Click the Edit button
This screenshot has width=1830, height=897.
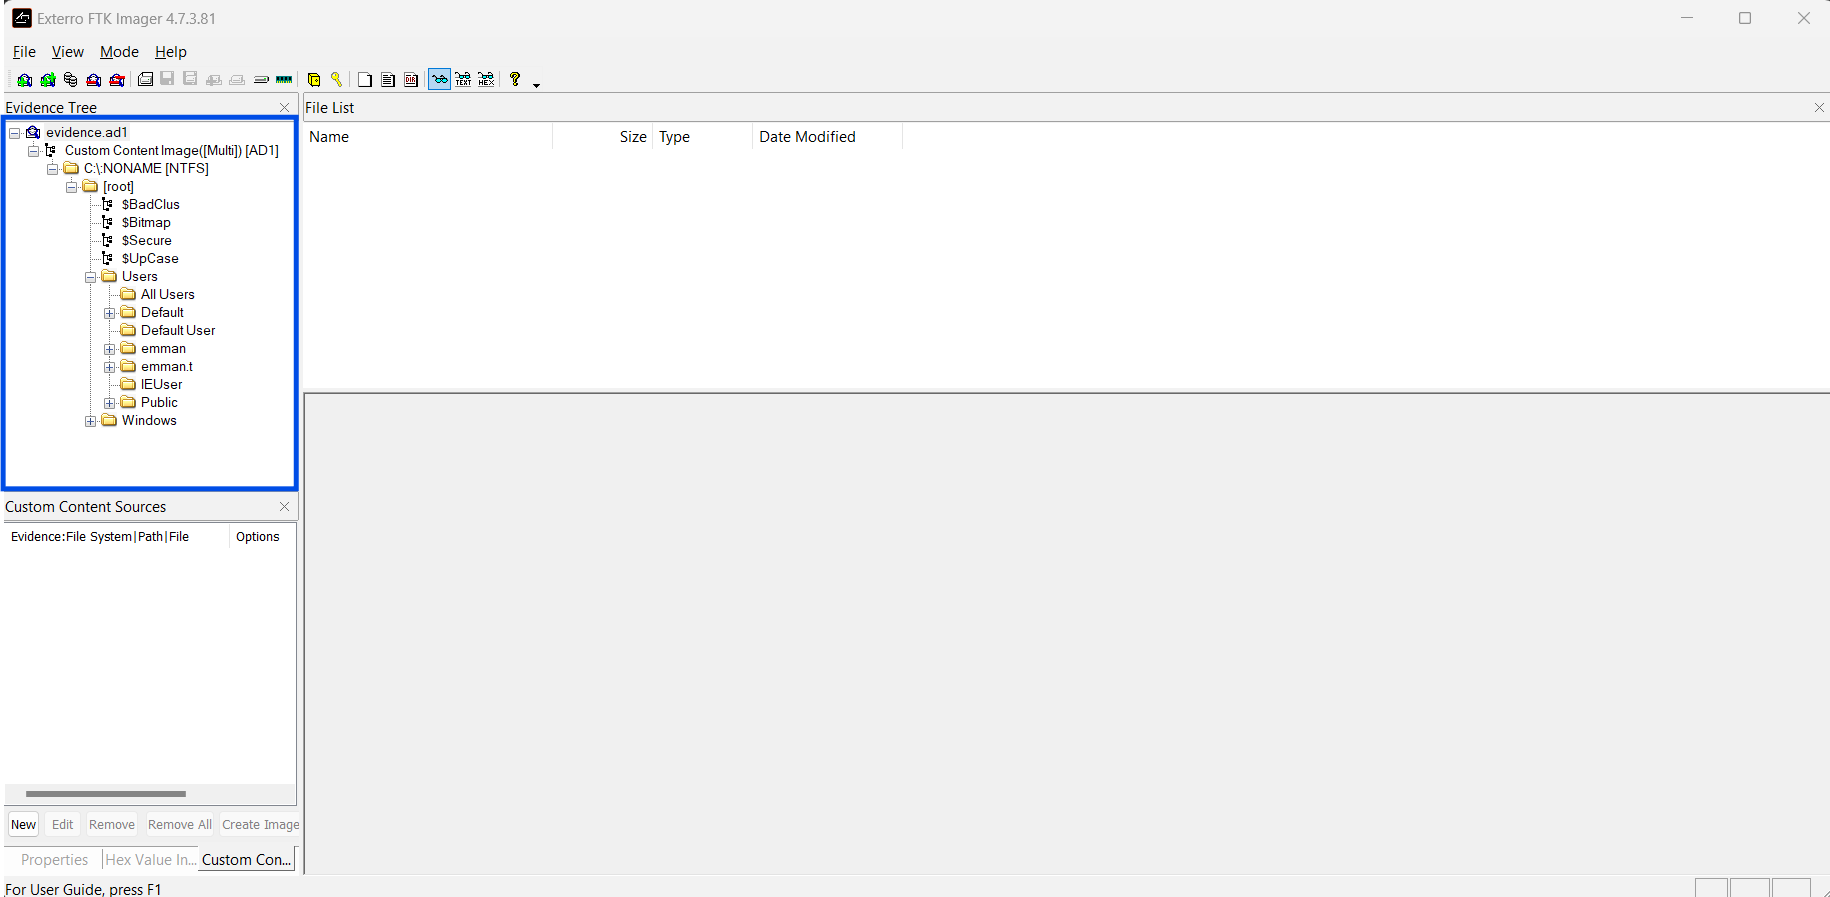(x=63, y=825)
